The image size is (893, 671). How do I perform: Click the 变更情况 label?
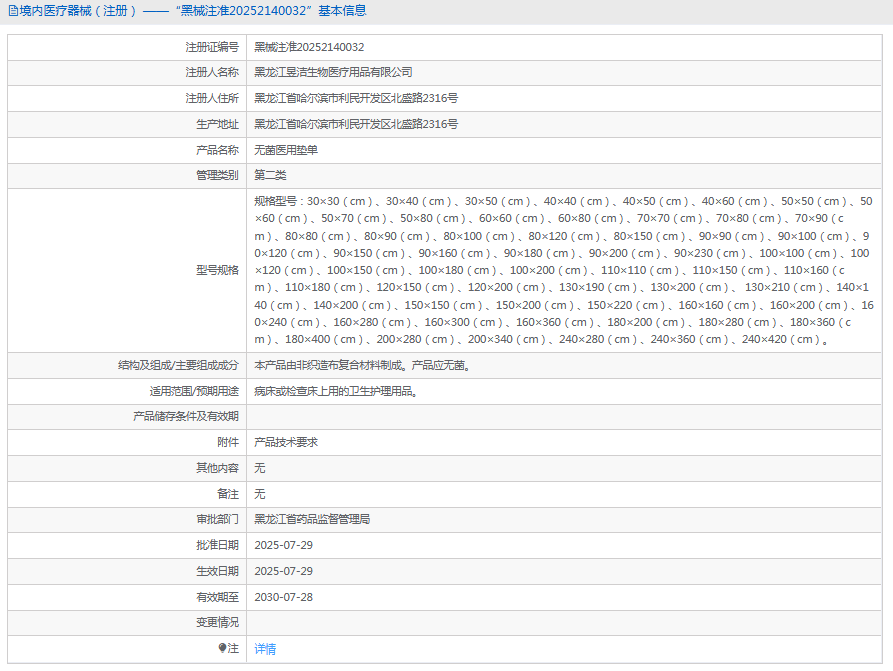[x=218, y=622]
